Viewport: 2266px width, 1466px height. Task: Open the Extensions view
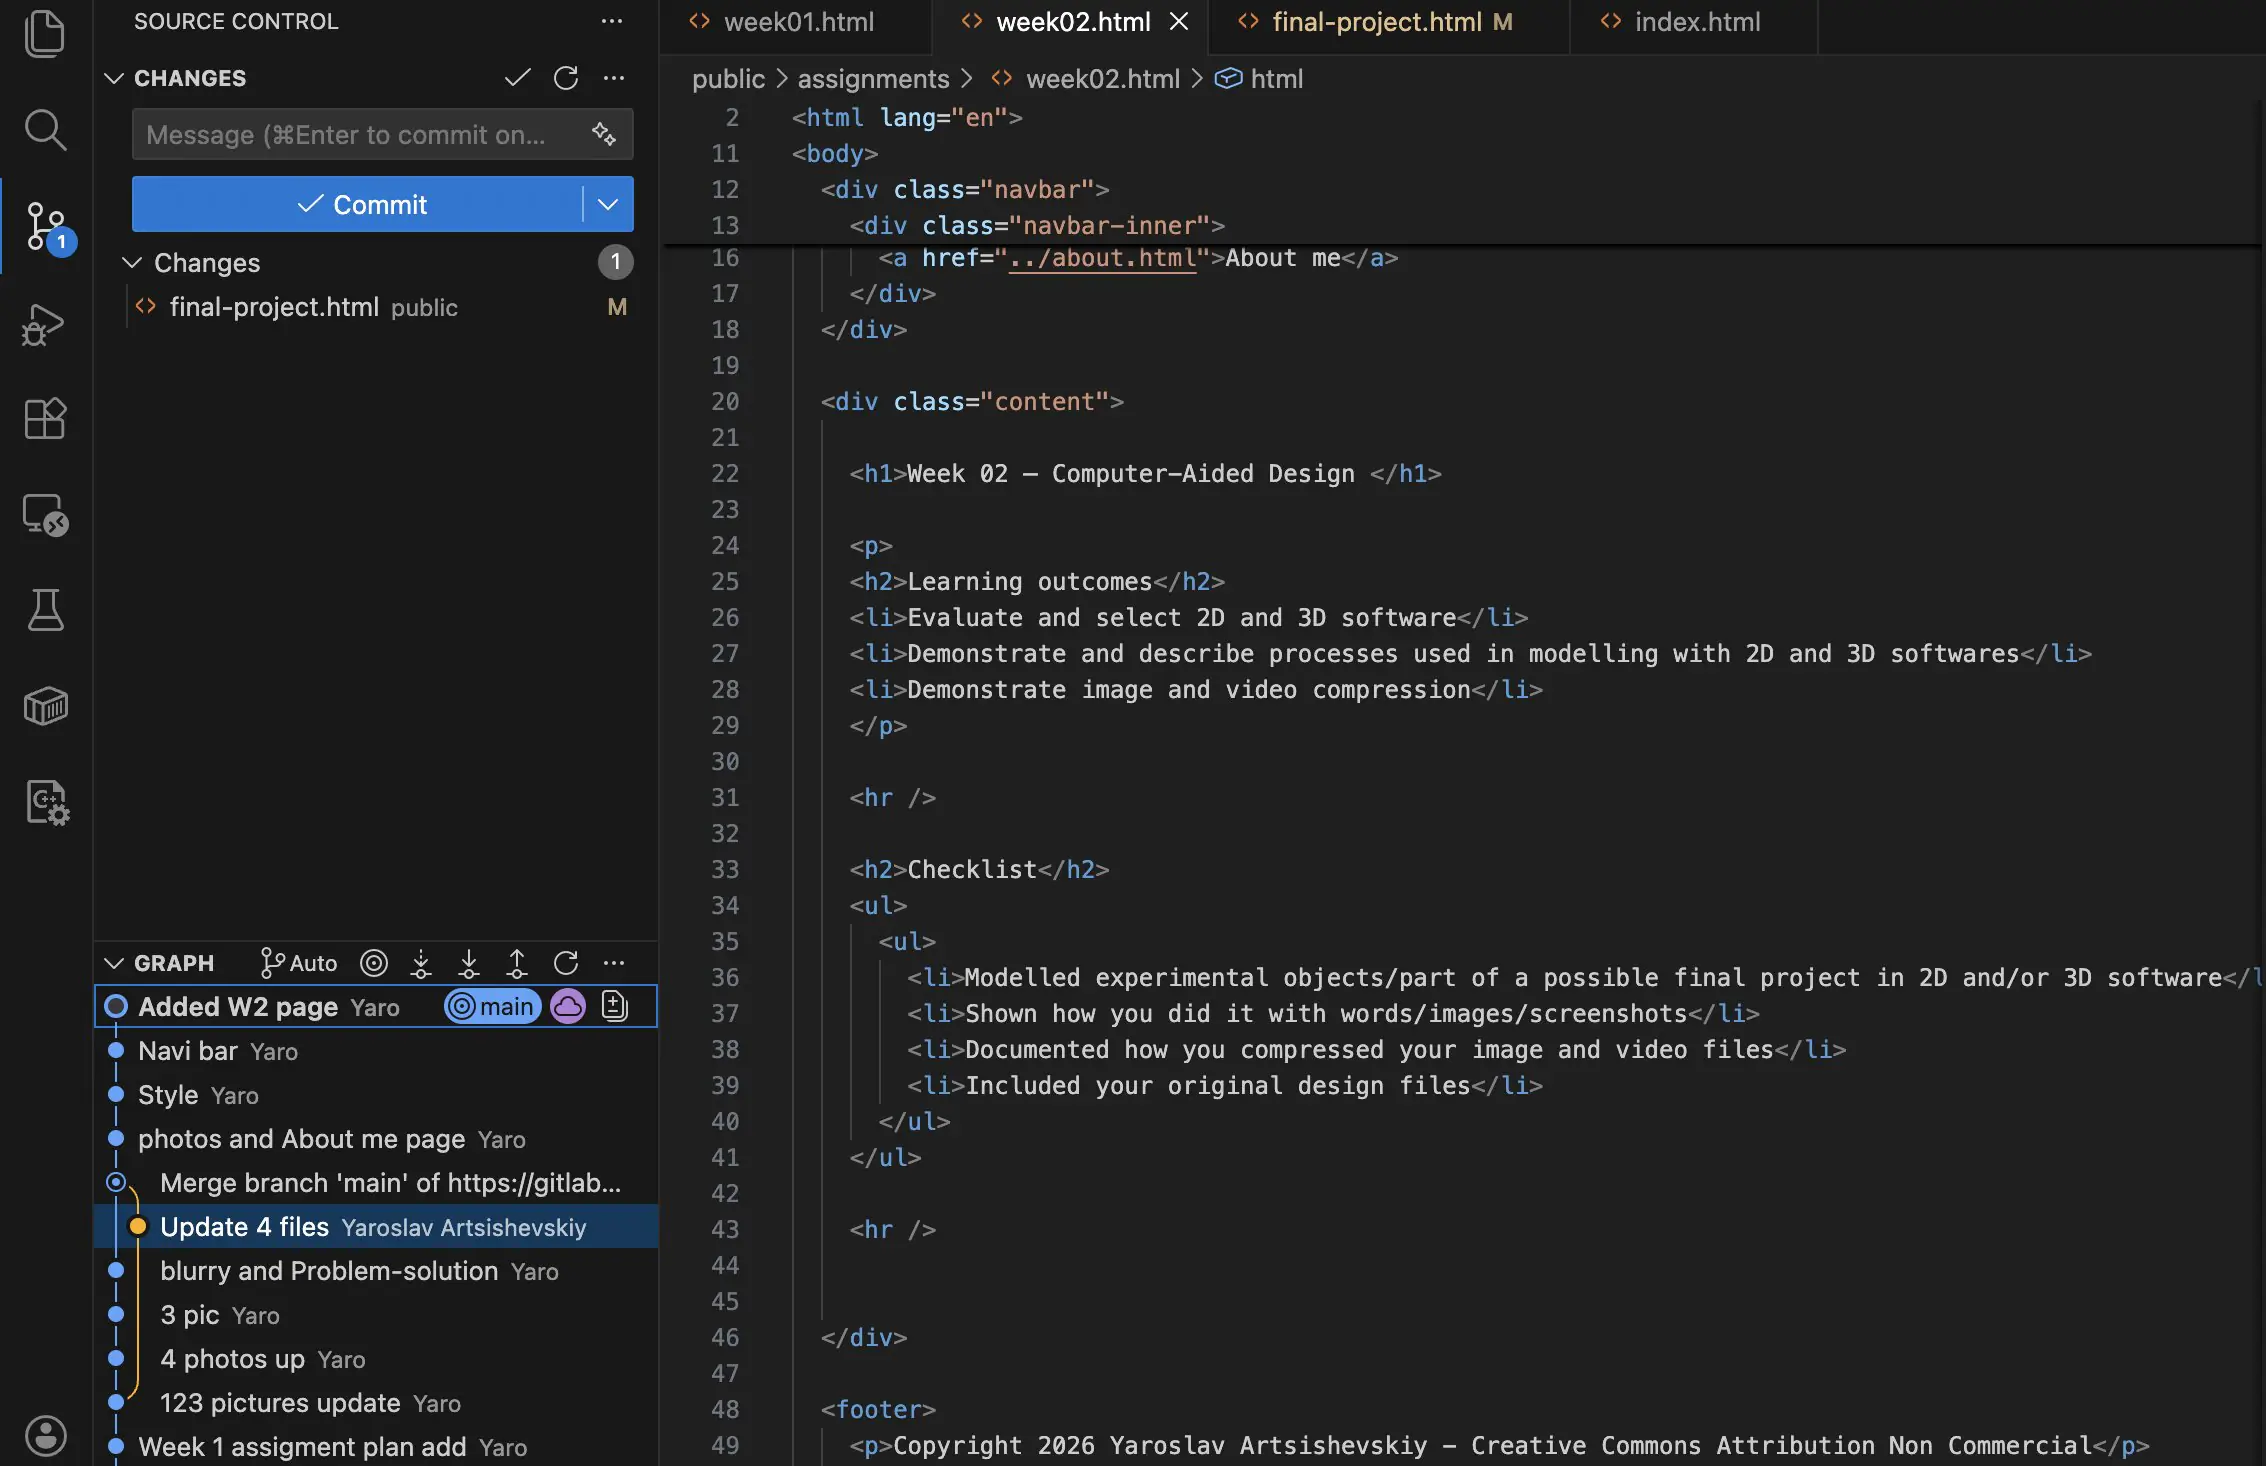click(x=45, y=418)
